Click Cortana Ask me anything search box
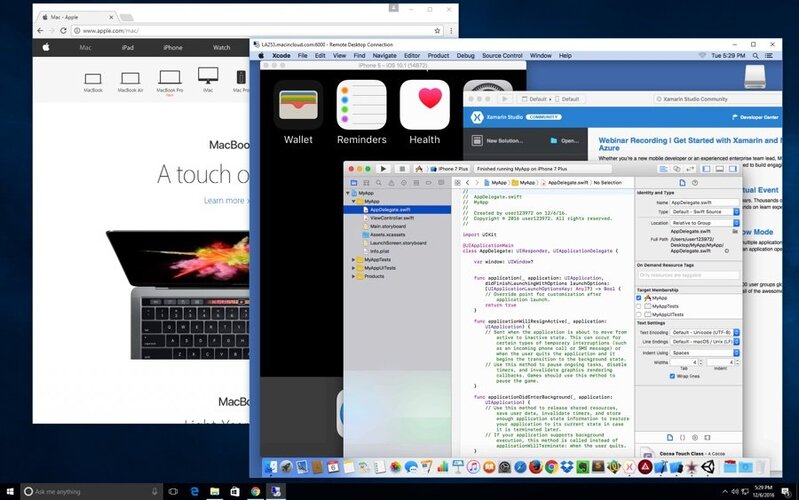This screenshot has width=799, height=500. tap(92, 491)
